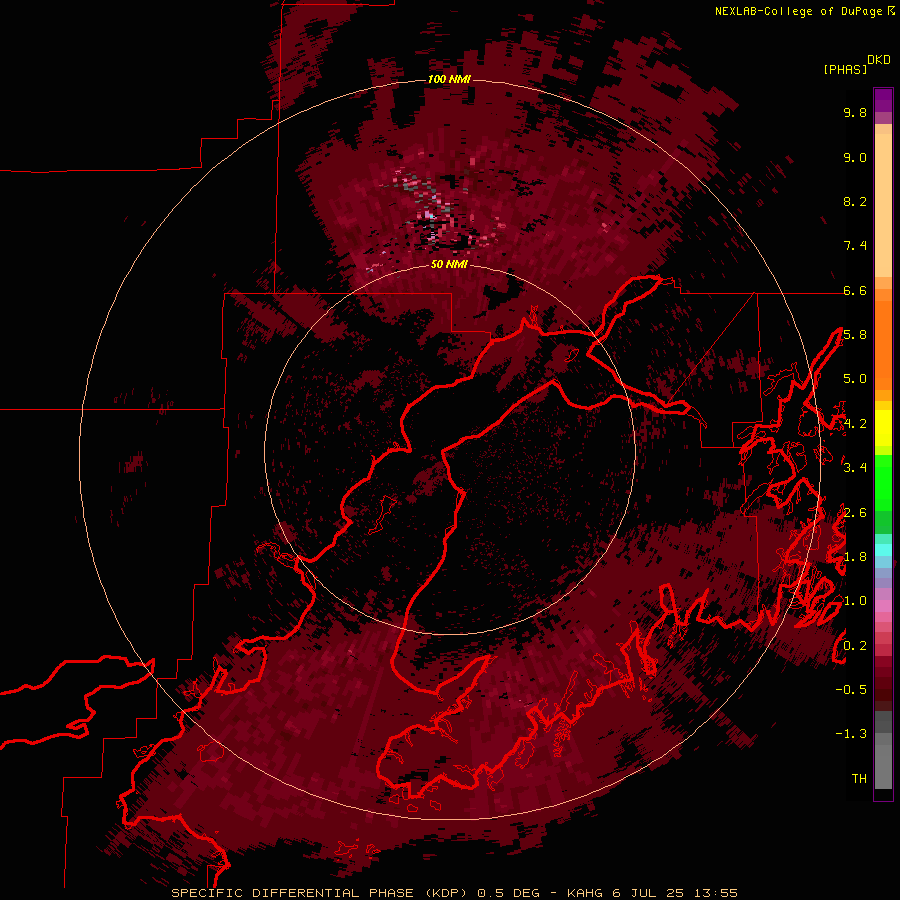Select the 4.2 value on color scale
This screenshot has height=900, width=900.
pyautogui.click(x=855, y=424)
